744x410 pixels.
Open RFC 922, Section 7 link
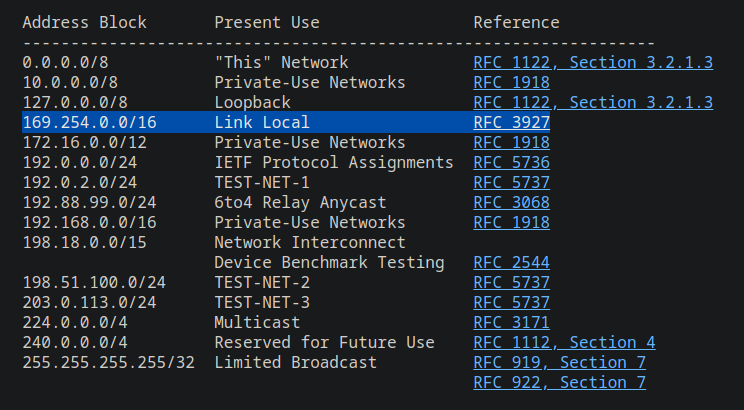coord(560,382)
